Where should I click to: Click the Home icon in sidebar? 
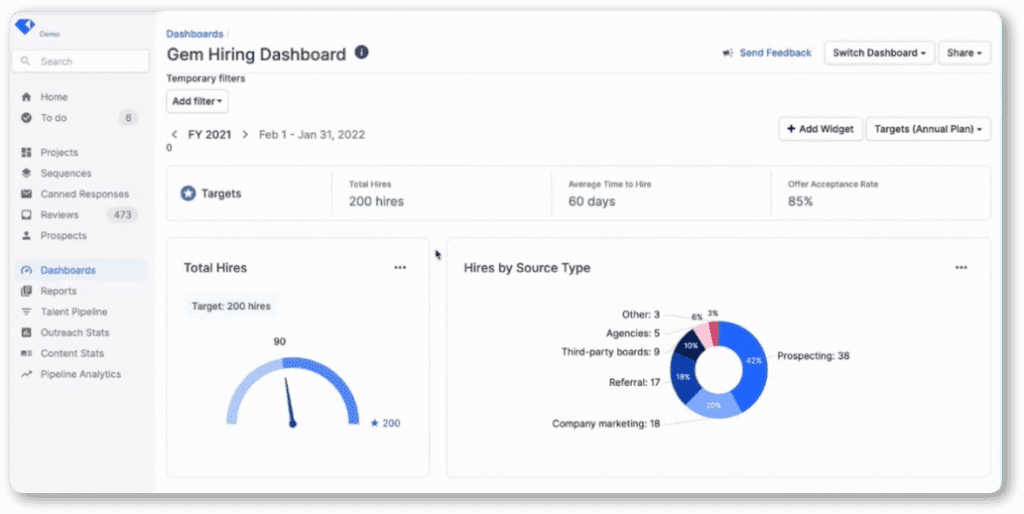tap(26, 97)
